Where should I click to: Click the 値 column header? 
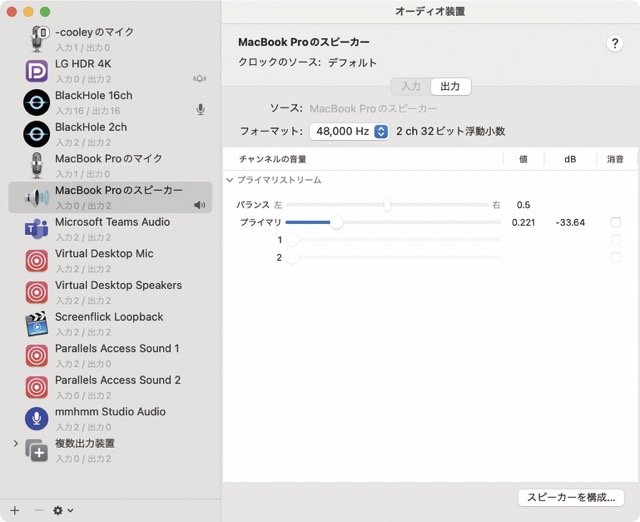click(x=523, y=159)
